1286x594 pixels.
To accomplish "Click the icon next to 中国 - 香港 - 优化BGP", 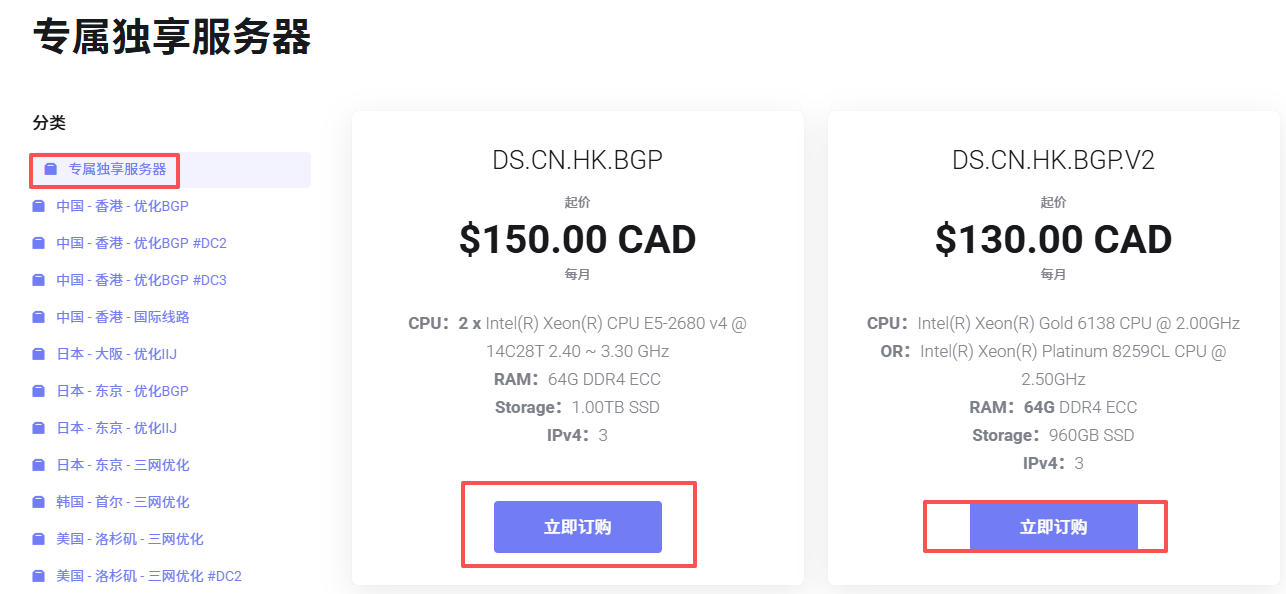I will 39,207.
